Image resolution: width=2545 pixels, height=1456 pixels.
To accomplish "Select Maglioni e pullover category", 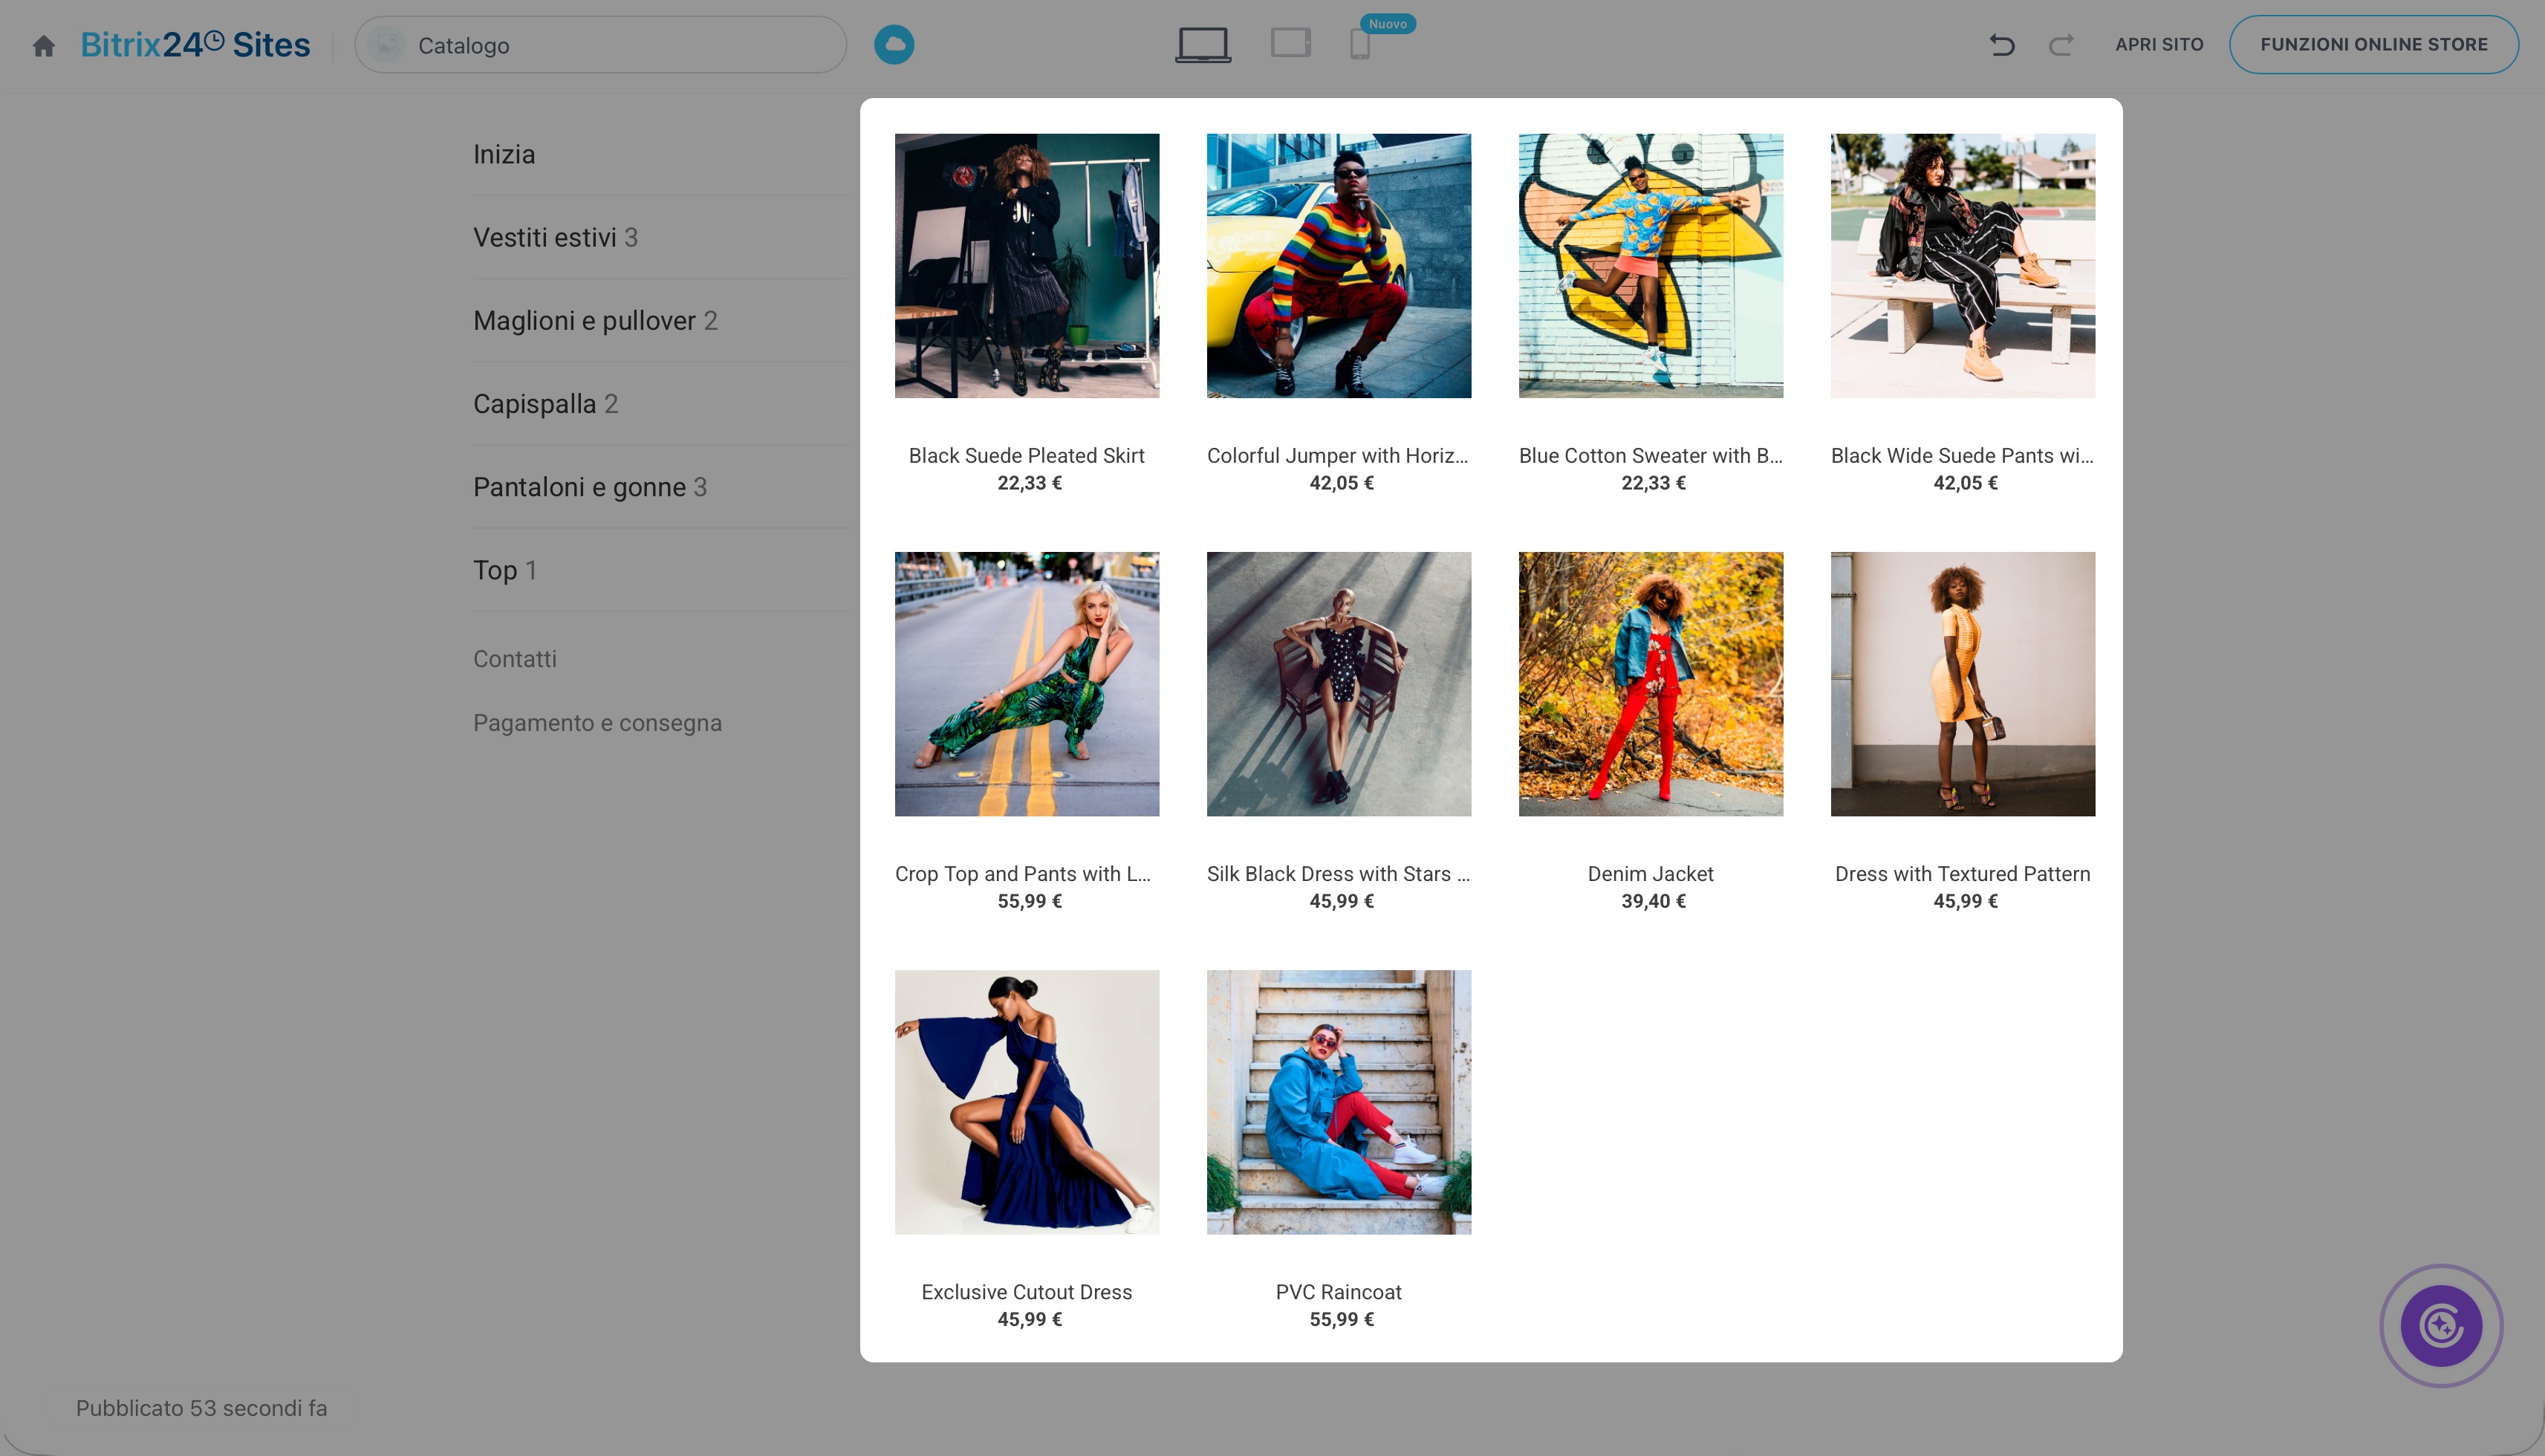I will point(595,321).
